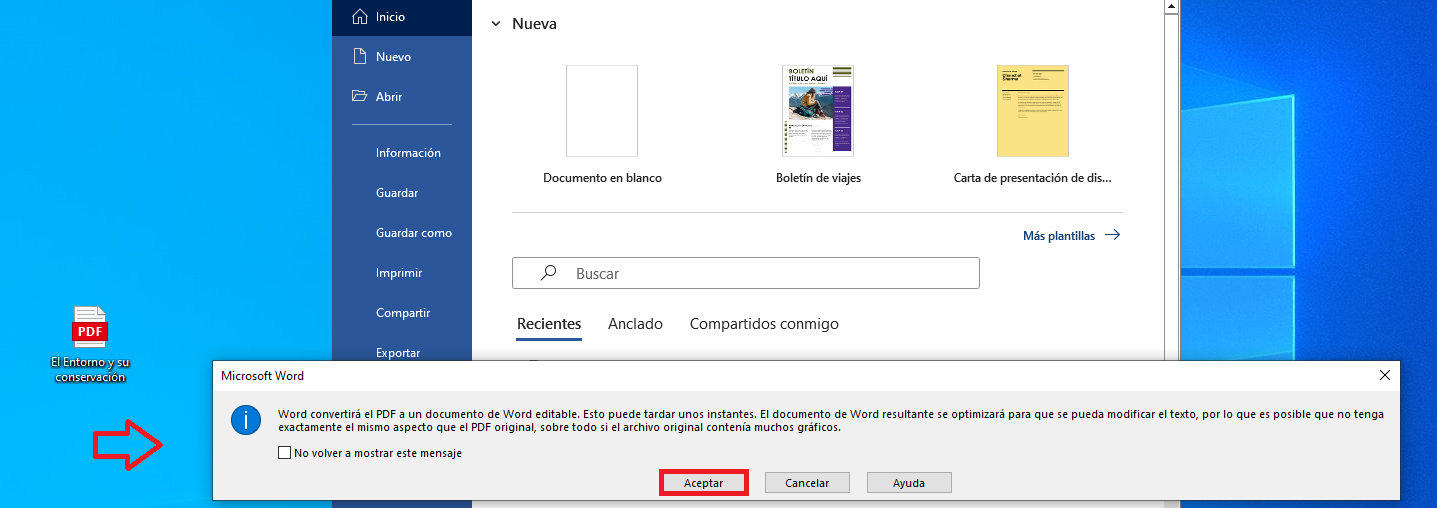
Task: Collapse the Nueva section chevron
Action: click(496, 23)
